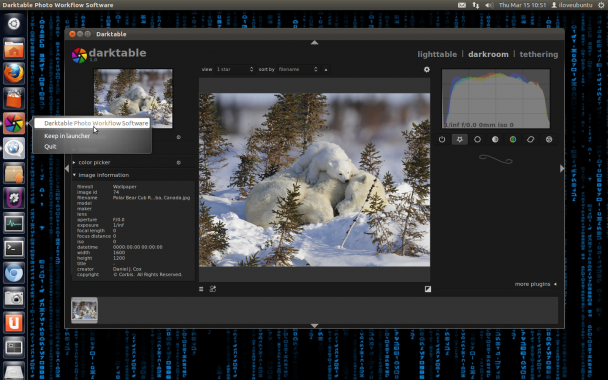Open the effects group icon
608x380 pixels.
549,140
